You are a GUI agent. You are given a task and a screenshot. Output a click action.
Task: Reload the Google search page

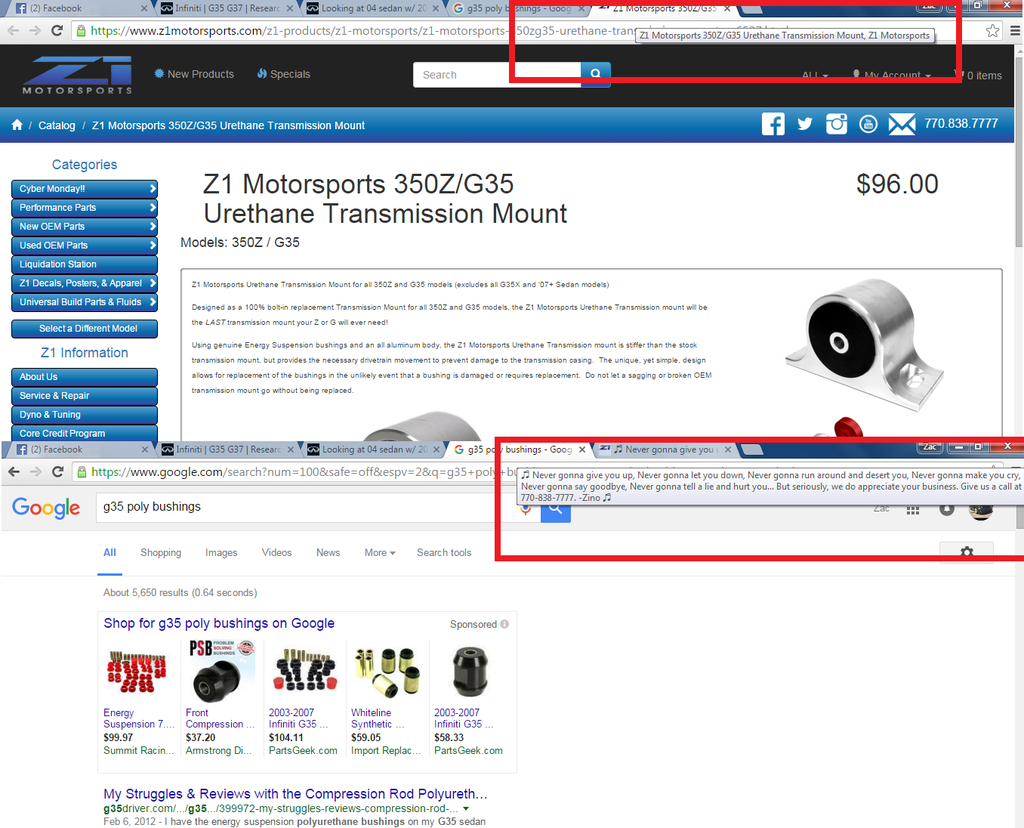click(x=57, y=471)
